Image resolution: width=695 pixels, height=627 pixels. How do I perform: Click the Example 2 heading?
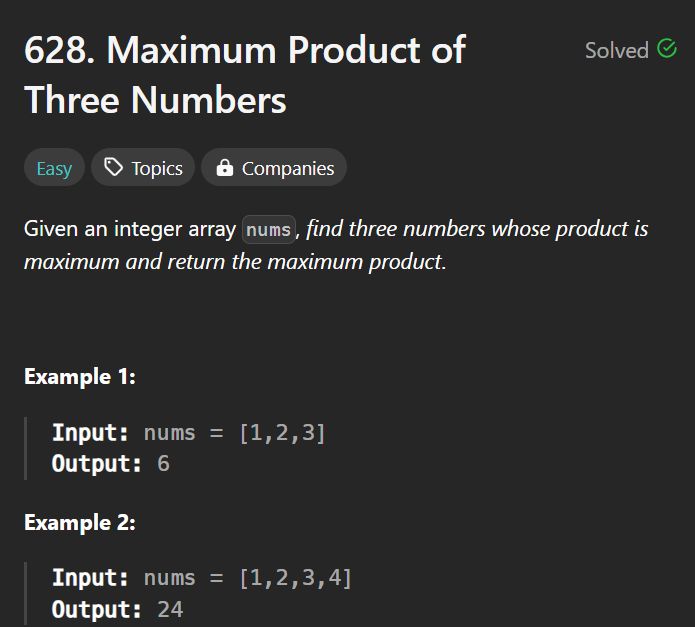(80, 523)
